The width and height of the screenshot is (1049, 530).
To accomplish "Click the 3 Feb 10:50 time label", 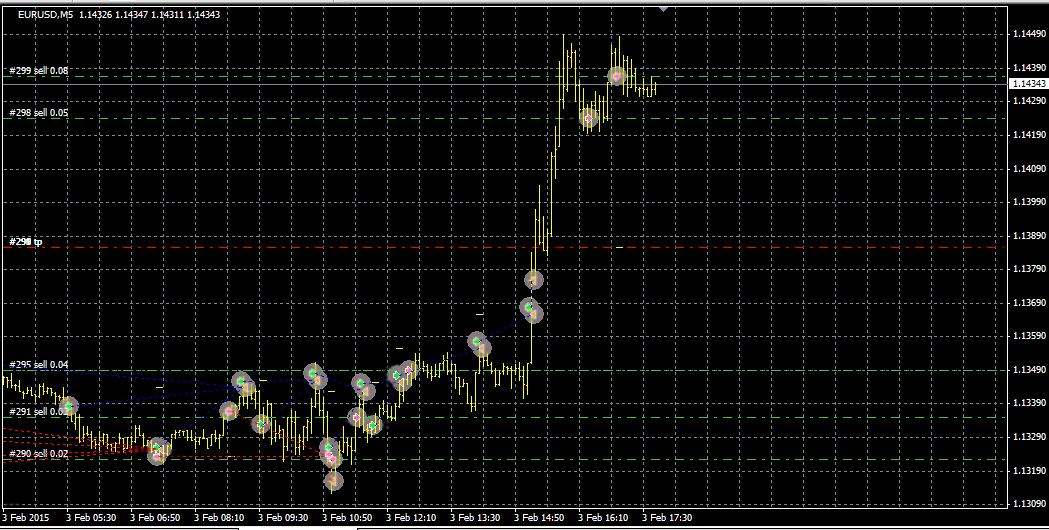I will pyautogui.click(x=347, y=517).
